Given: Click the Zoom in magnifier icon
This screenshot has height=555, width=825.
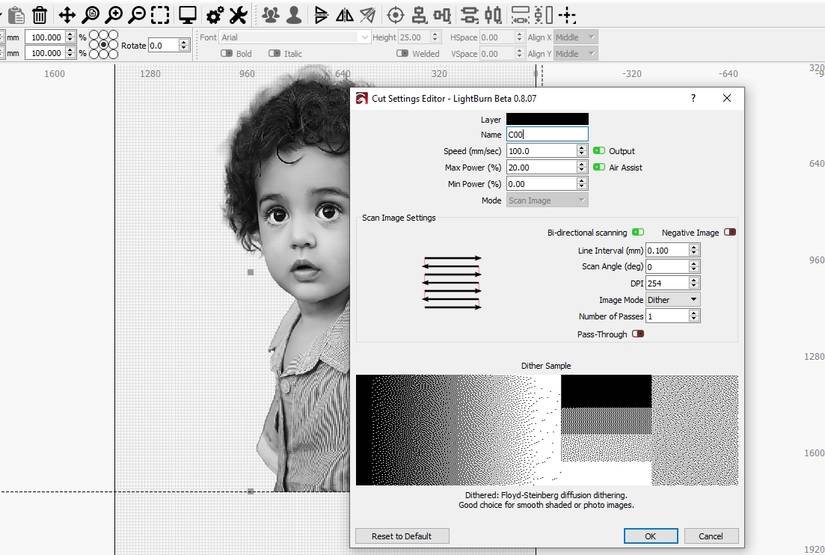Looking at the screenshot, I should point(114,15).
